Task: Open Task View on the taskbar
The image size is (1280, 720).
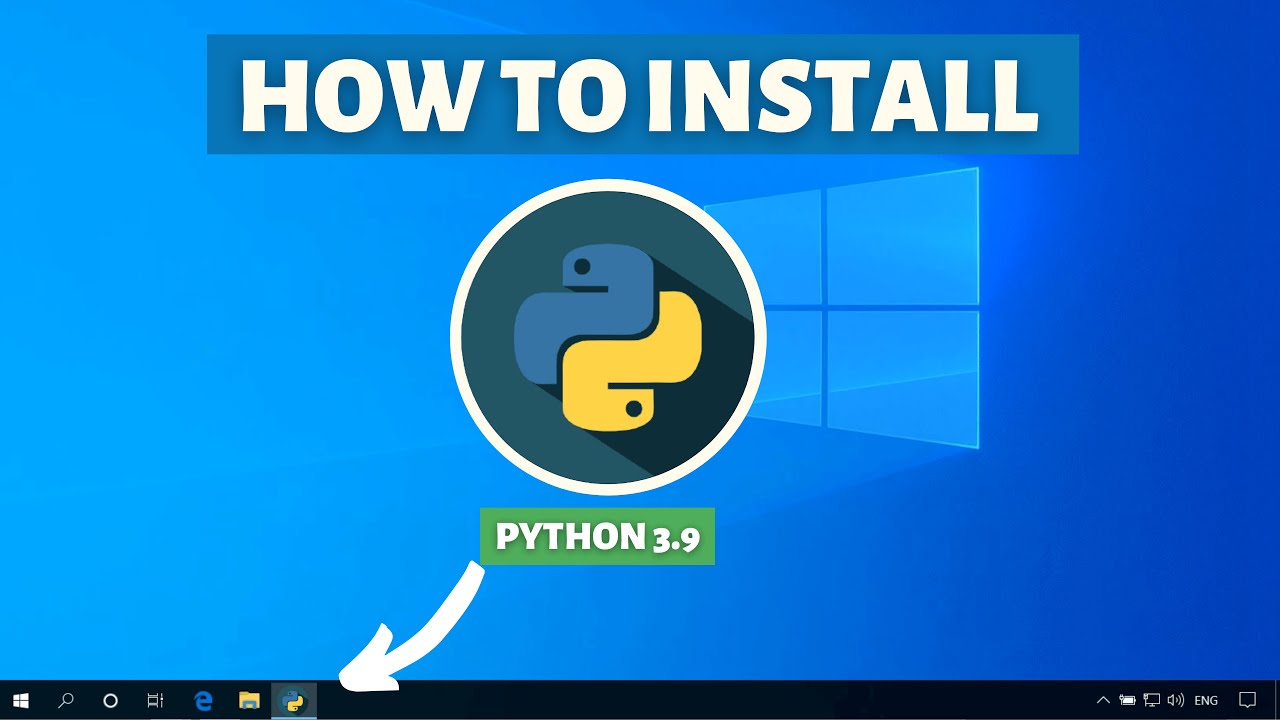Action: [x=155, y=701]
